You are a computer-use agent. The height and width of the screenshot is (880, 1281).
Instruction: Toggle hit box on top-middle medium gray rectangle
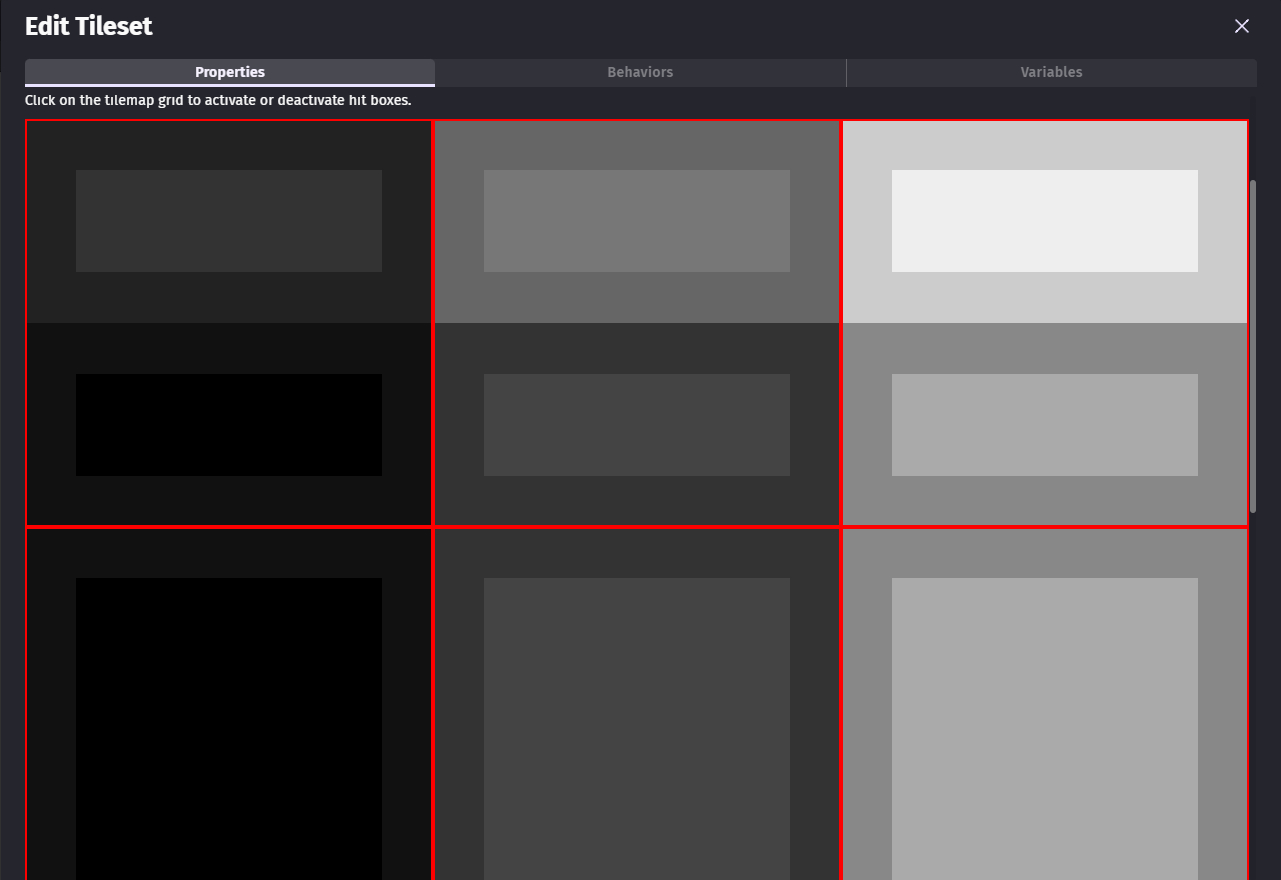637,221
